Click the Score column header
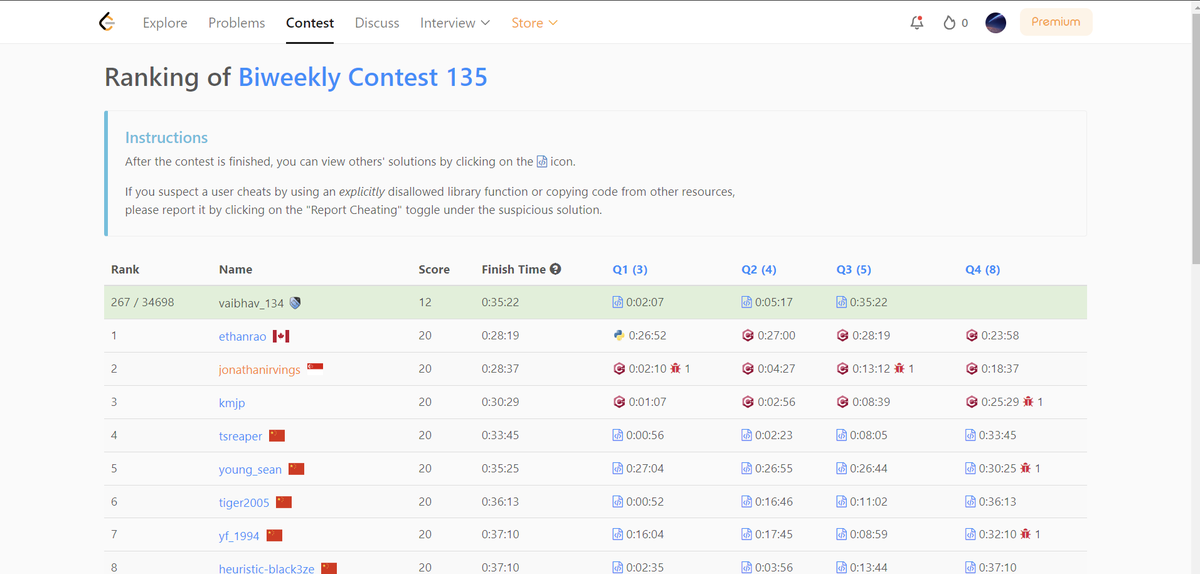Screen dimensions: 1200x574 pyautogui.click(x=434, y=269)
